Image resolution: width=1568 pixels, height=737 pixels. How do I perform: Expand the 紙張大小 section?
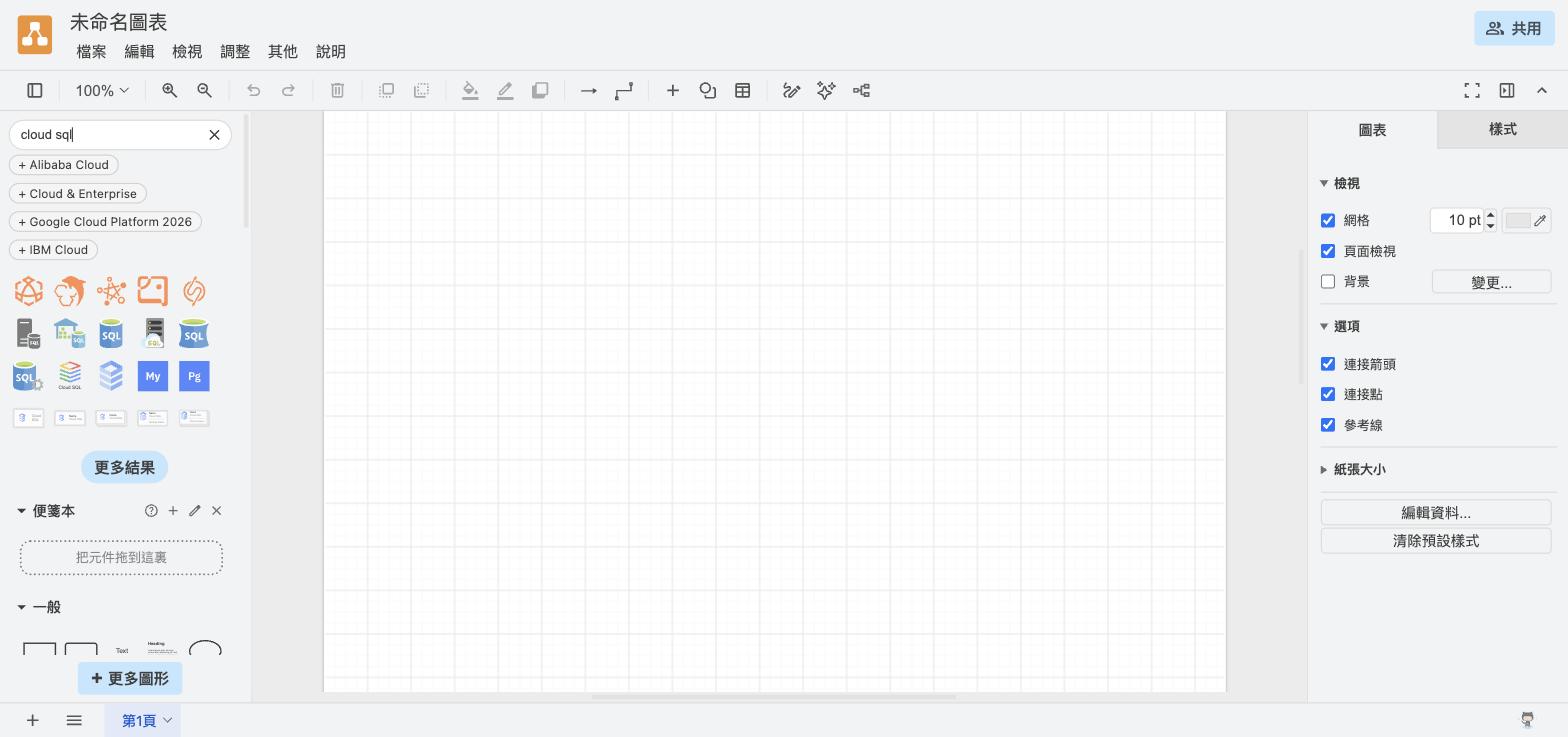pos(1352,469)
